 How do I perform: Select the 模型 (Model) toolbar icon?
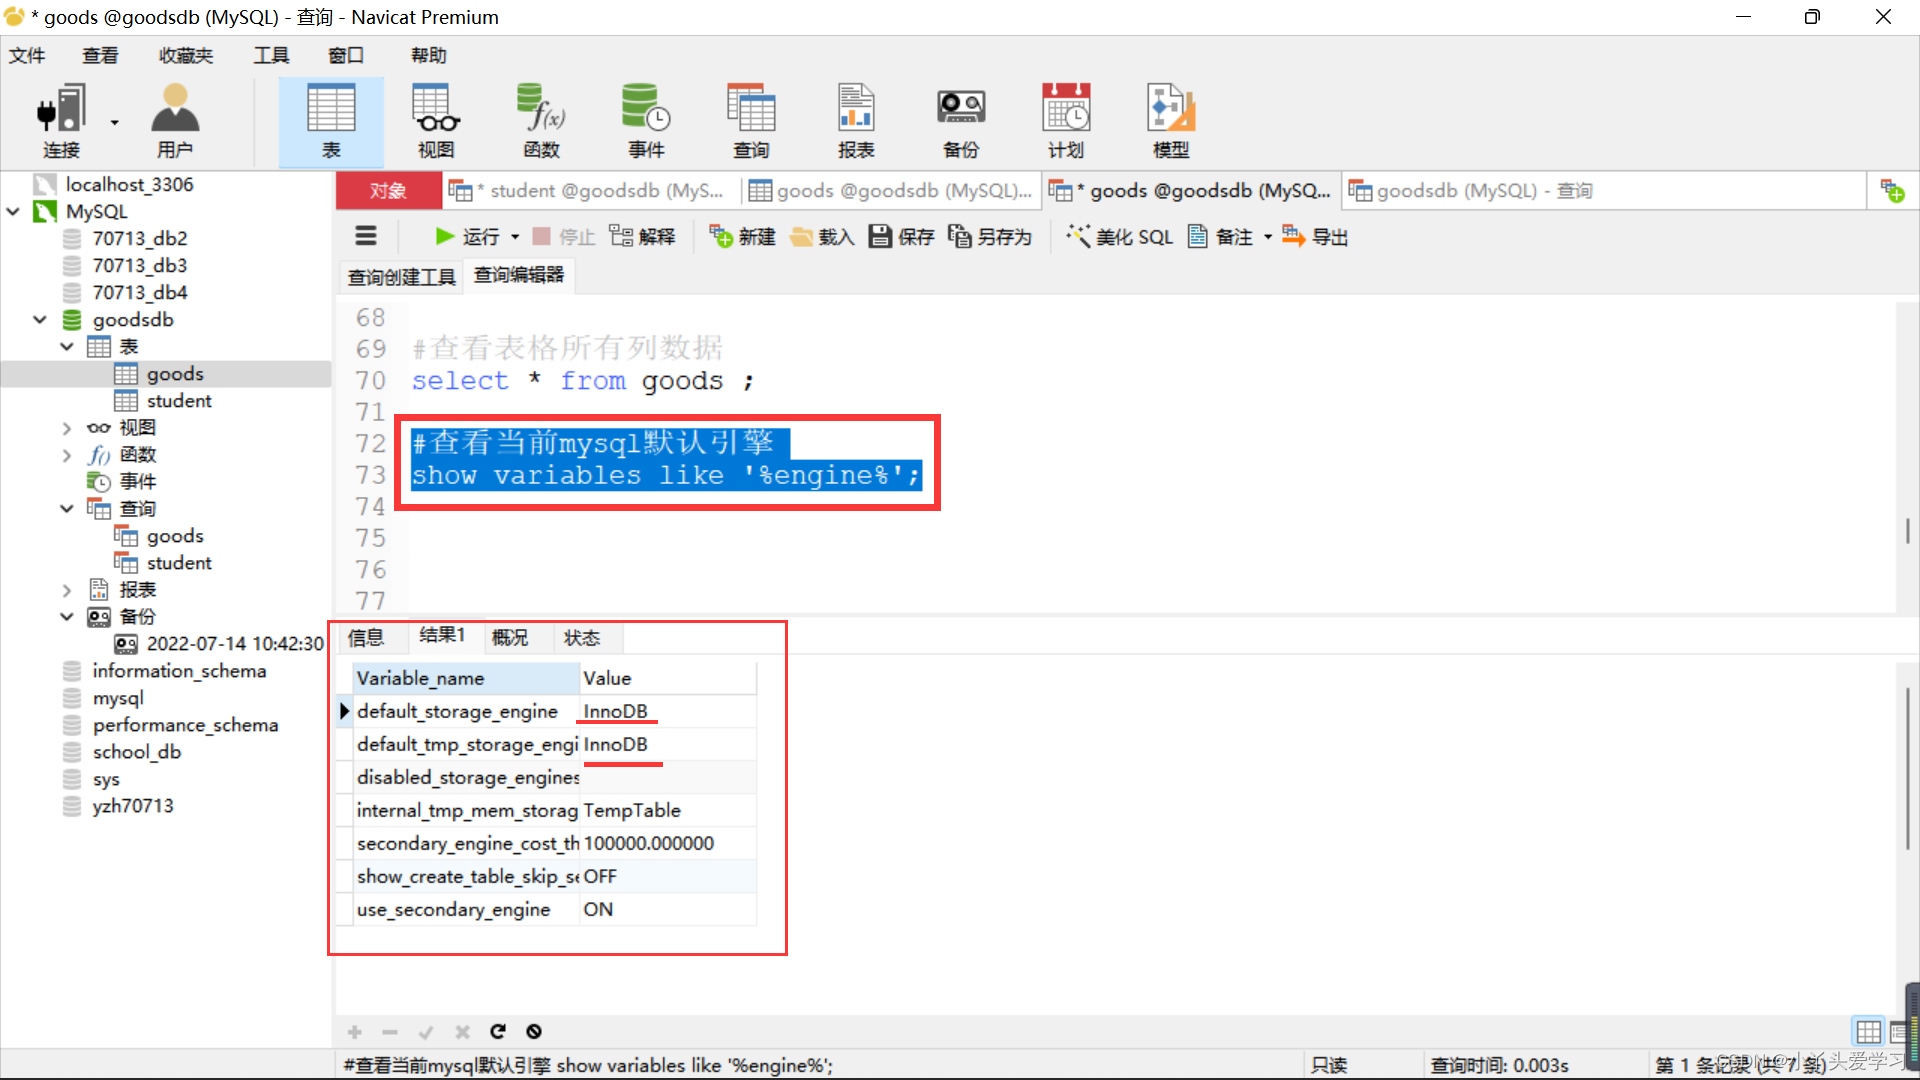pos(1171,121)
